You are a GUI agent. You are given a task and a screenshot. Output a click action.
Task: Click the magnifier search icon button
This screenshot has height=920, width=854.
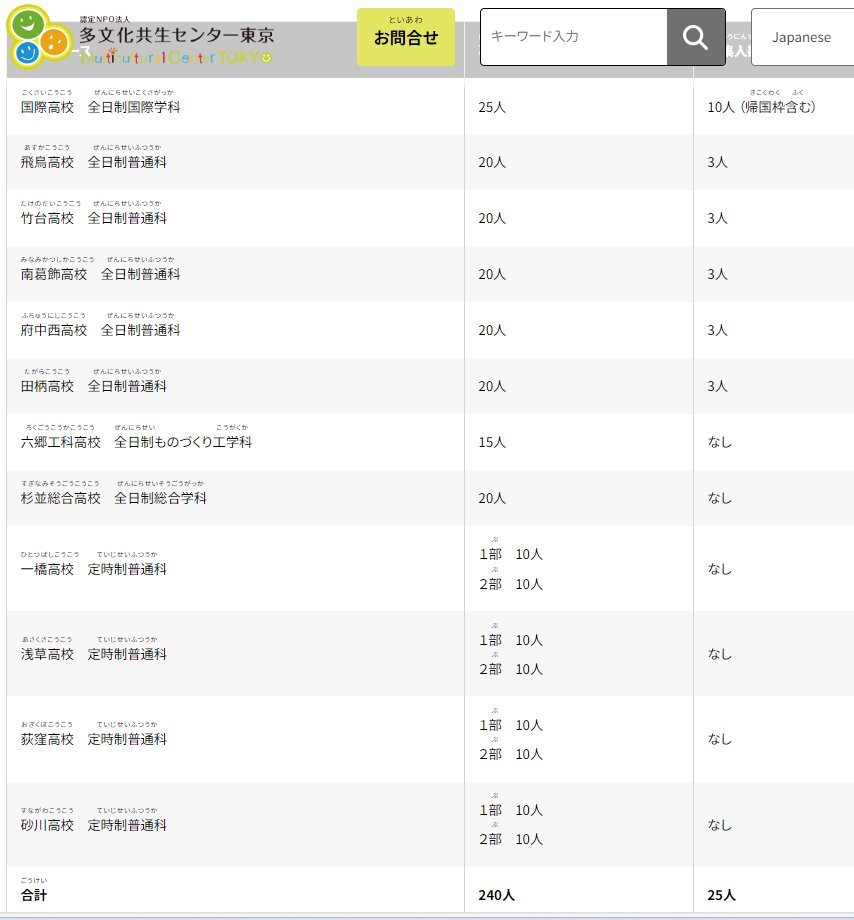[x=696, y=37]
